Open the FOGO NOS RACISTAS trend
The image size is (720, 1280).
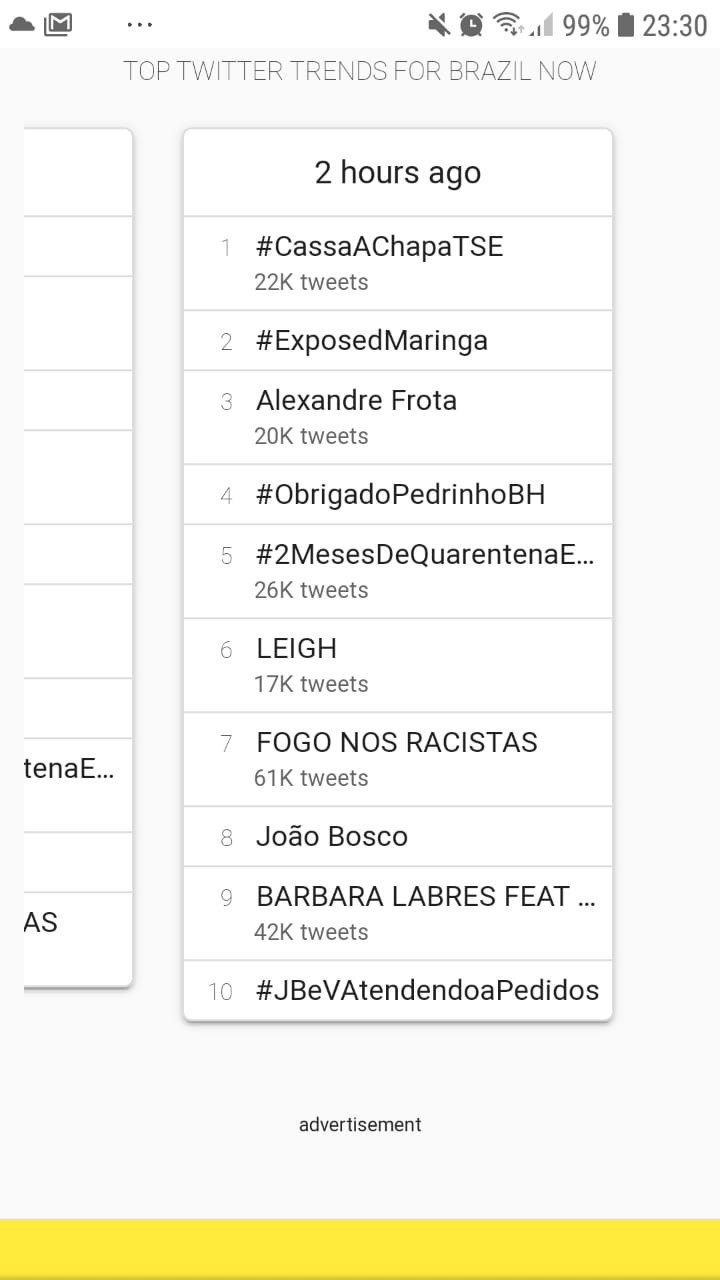398,759
